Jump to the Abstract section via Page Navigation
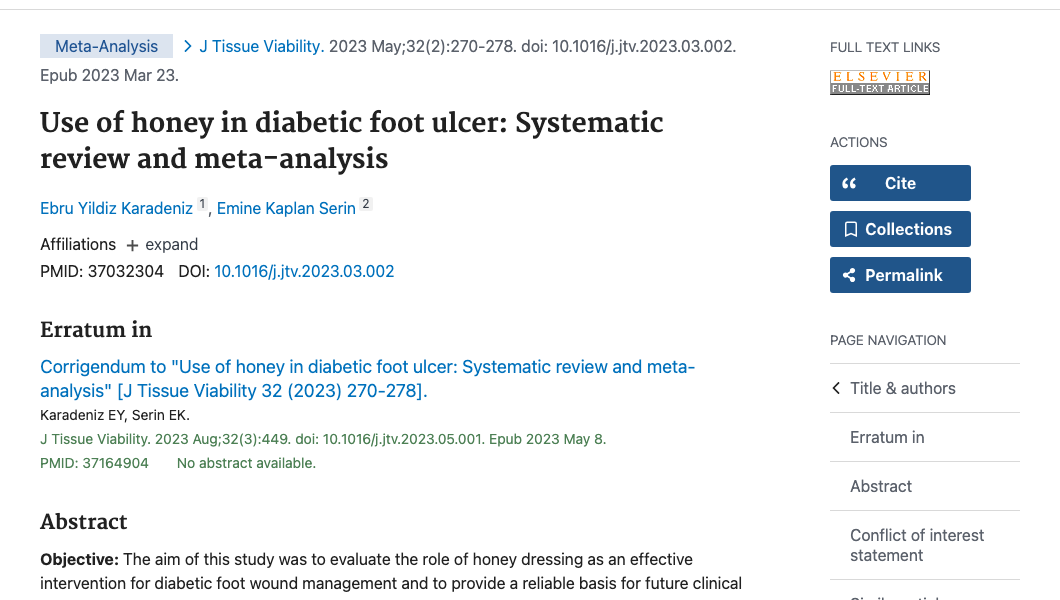This screenshot has height=600, width=1060. [x=881, y=486]
